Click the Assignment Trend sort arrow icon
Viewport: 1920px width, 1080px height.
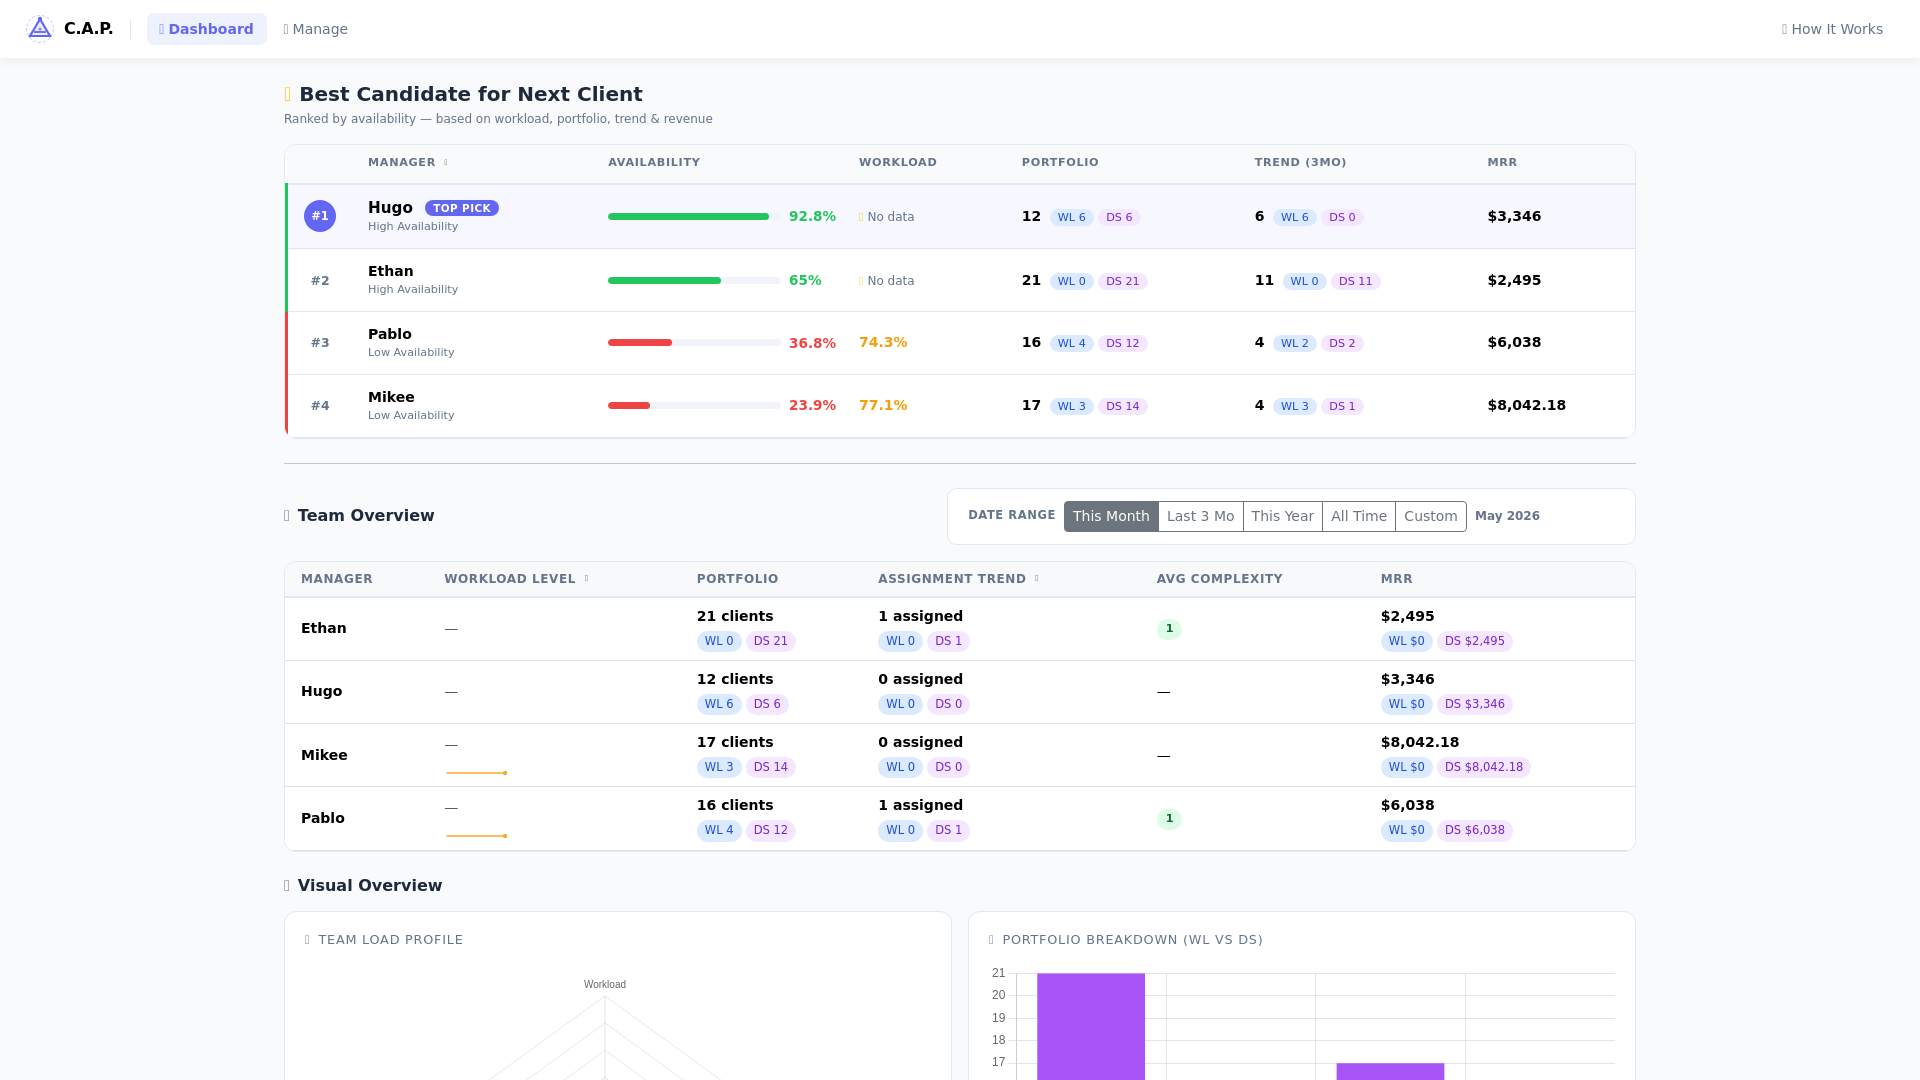point(1036,579)
